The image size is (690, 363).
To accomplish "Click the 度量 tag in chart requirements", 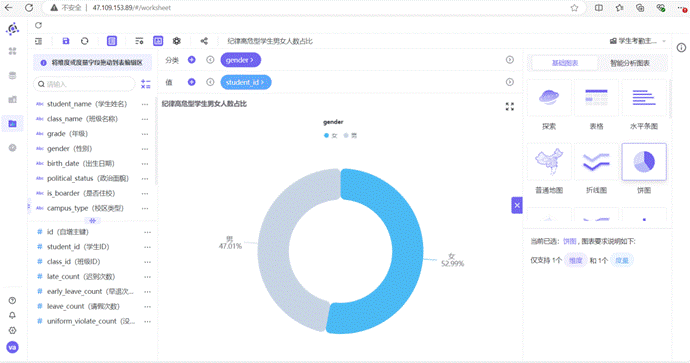I will [622, 260].
